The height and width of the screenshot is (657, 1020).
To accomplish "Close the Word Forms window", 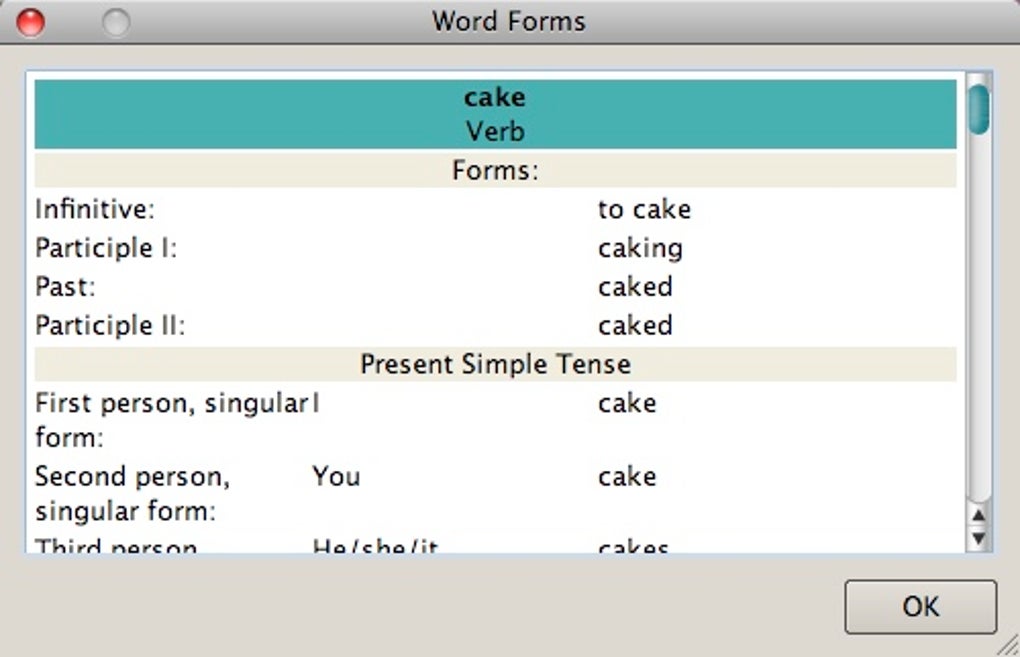I will (31, 22).
